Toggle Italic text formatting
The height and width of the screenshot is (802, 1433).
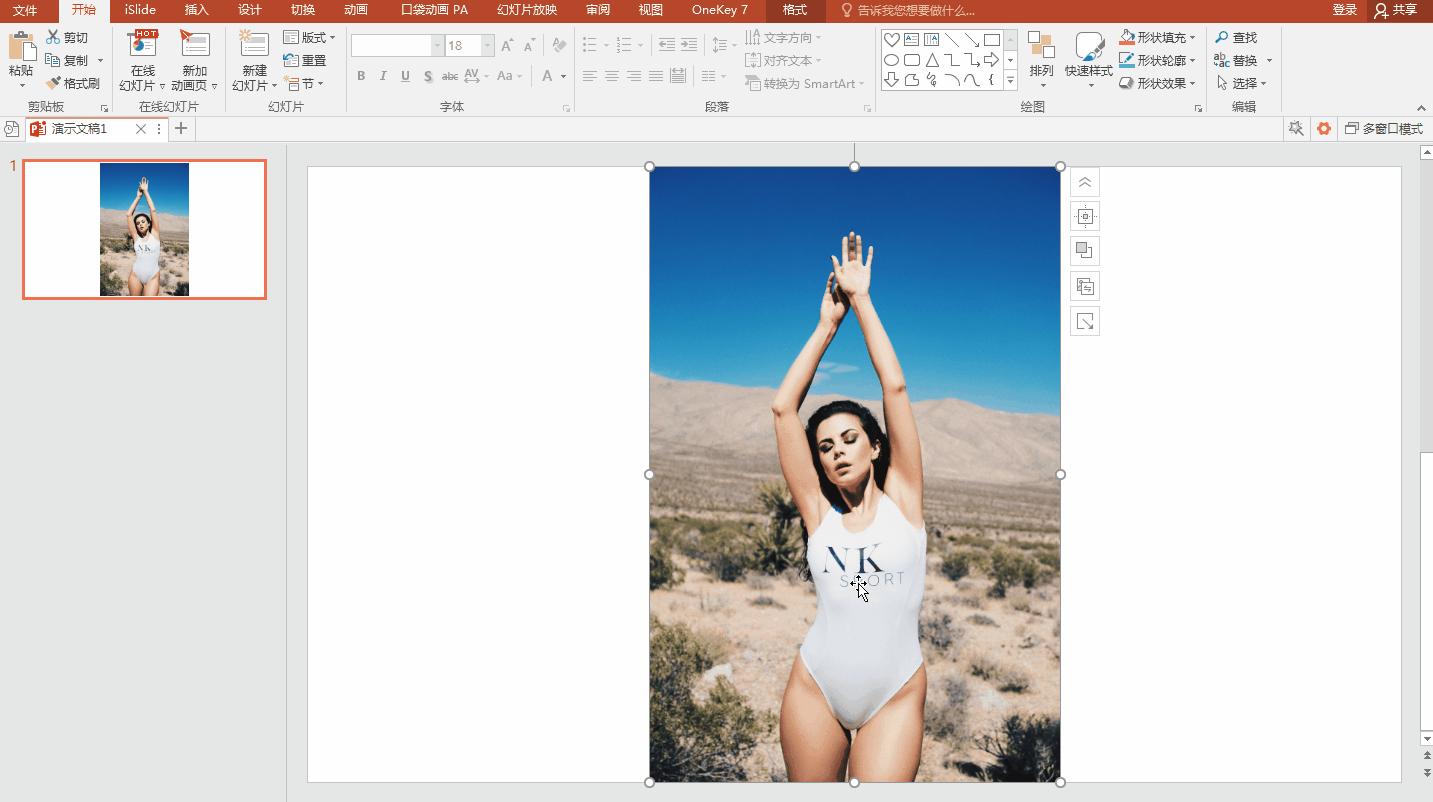[x=383, y=76]
